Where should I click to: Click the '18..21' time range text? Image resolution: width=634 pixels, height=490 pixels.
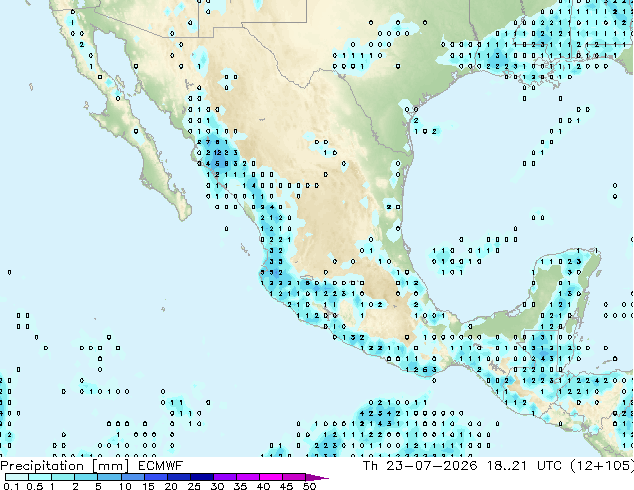[507, 466]
